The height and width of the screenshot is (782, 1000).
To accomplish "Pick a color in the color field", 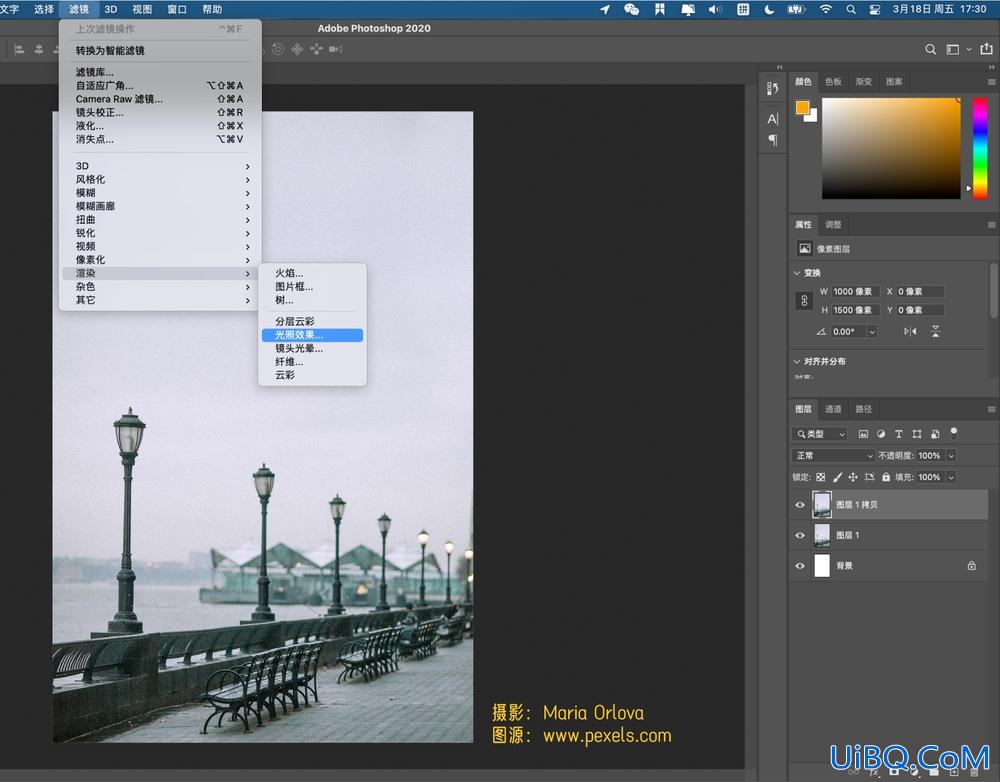I will click(891, 148).
